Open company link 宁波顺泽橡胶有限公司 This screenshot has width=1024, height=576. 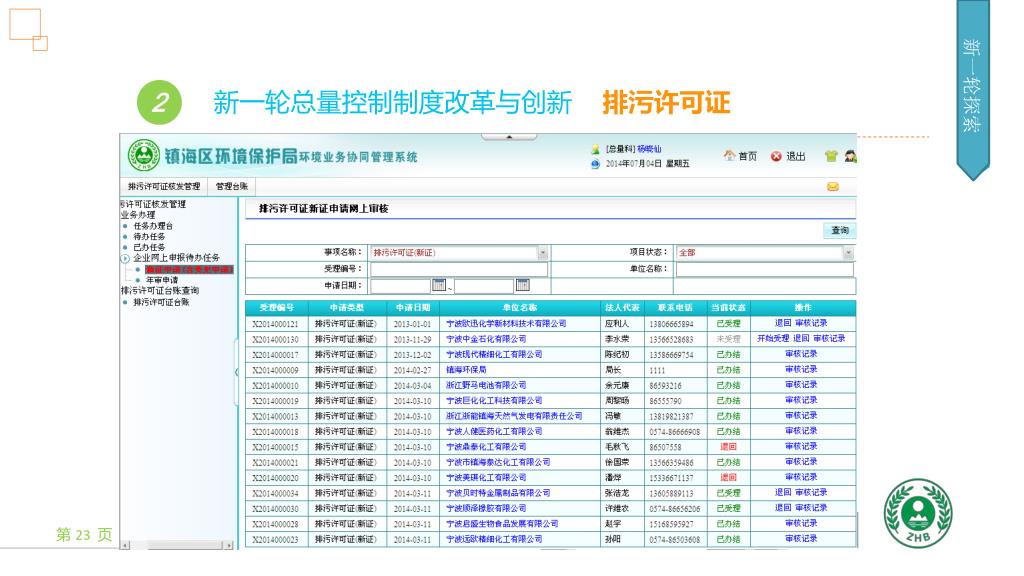pos(486,508)
